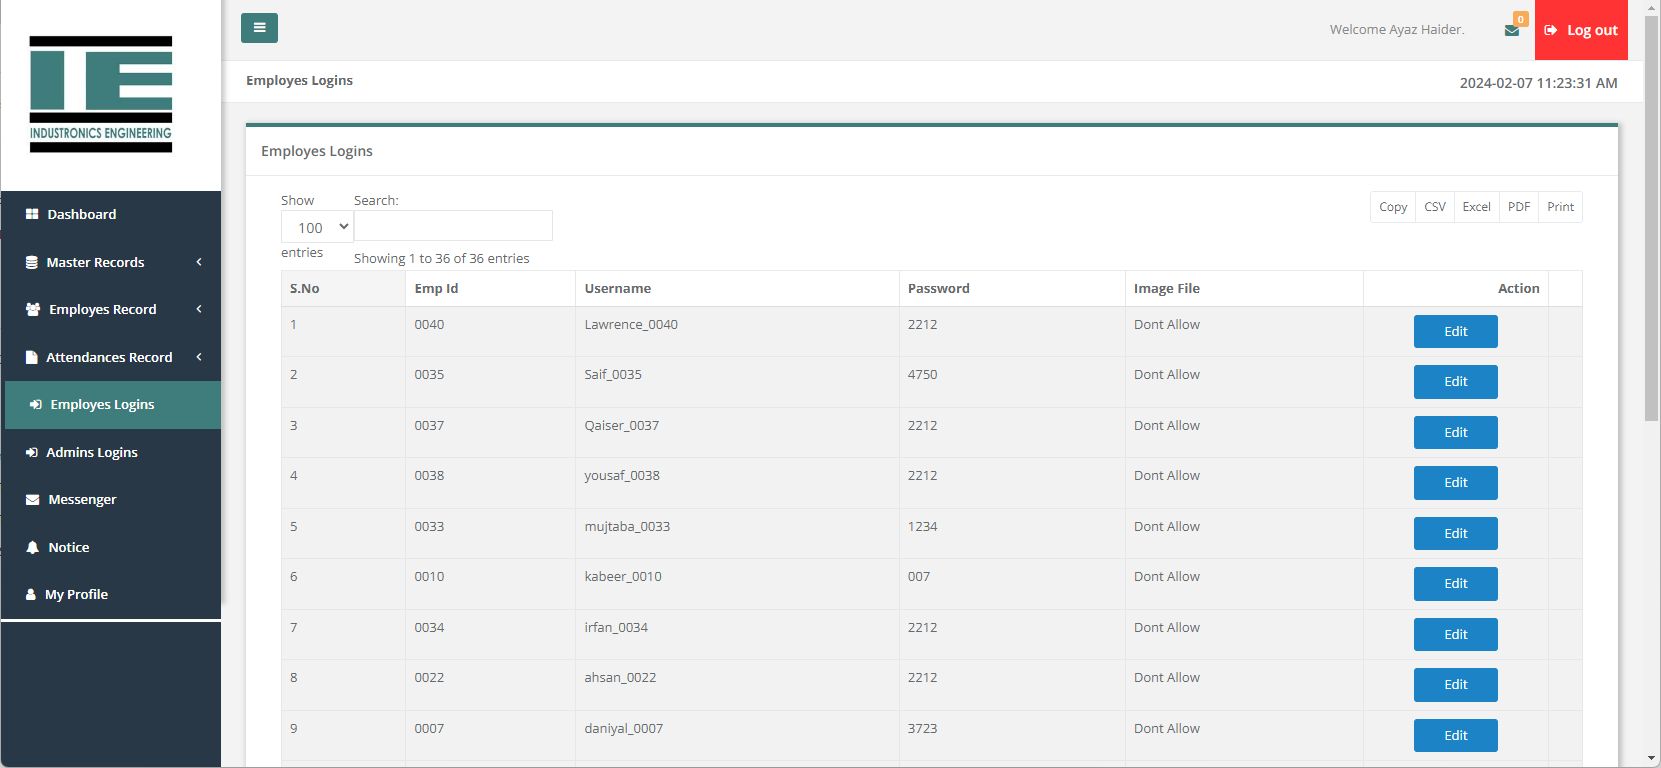Click the Notice bell icon

click(x=32, y=547)
